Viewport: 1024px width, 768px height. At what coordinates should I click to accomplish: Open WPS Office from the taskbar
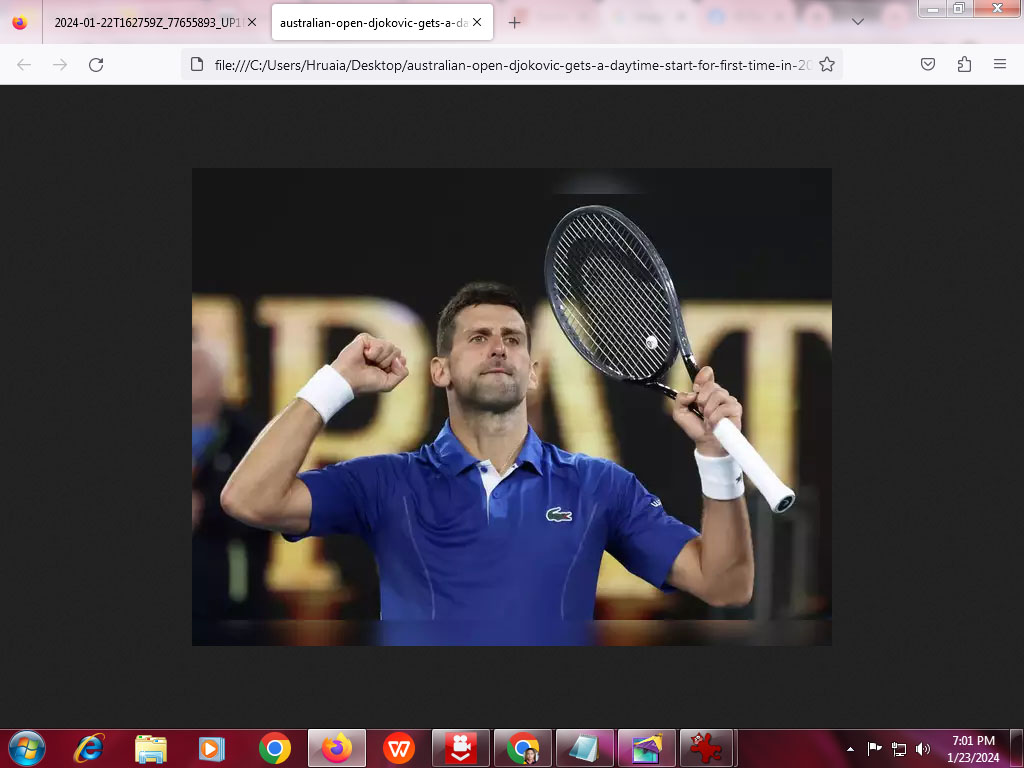pos(399,748)
